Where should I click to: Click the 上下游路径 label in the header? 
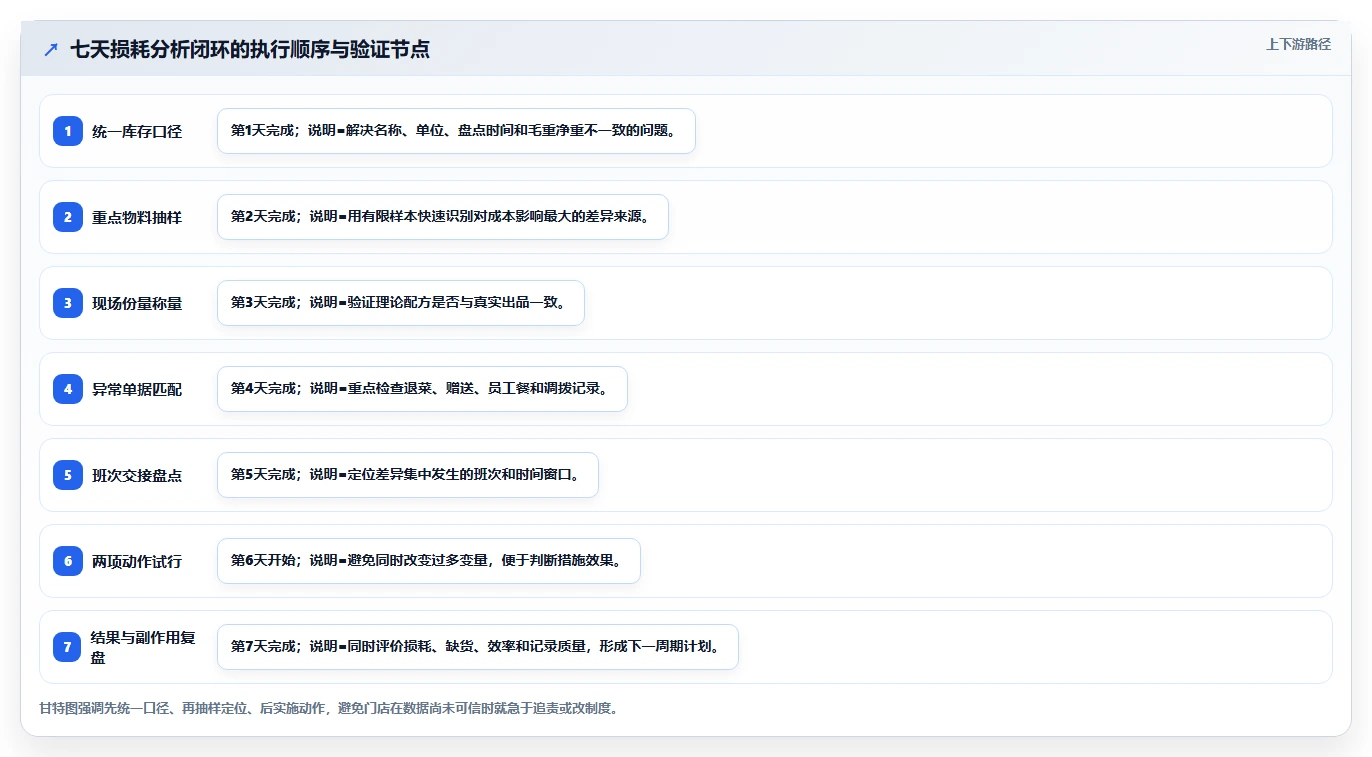click(1298, 44)
